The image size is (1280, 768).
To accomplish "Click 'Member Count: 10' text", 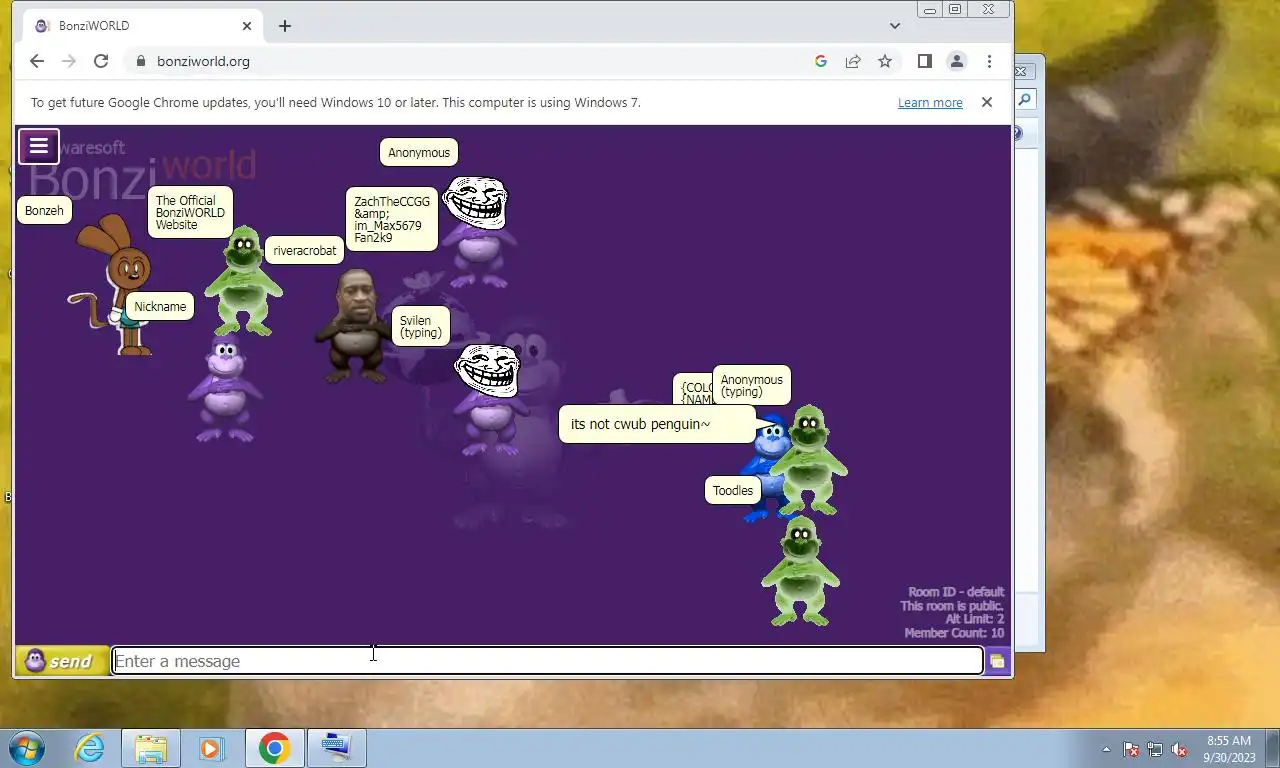I will [x=954, y=633].
